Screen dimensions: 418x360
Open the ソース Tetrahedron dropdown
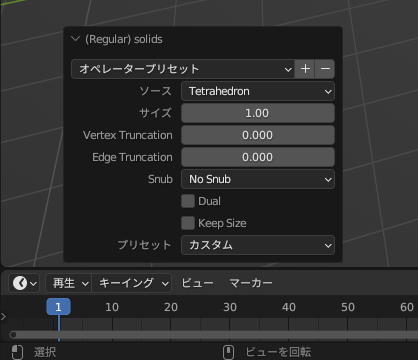tap(258, 91)
